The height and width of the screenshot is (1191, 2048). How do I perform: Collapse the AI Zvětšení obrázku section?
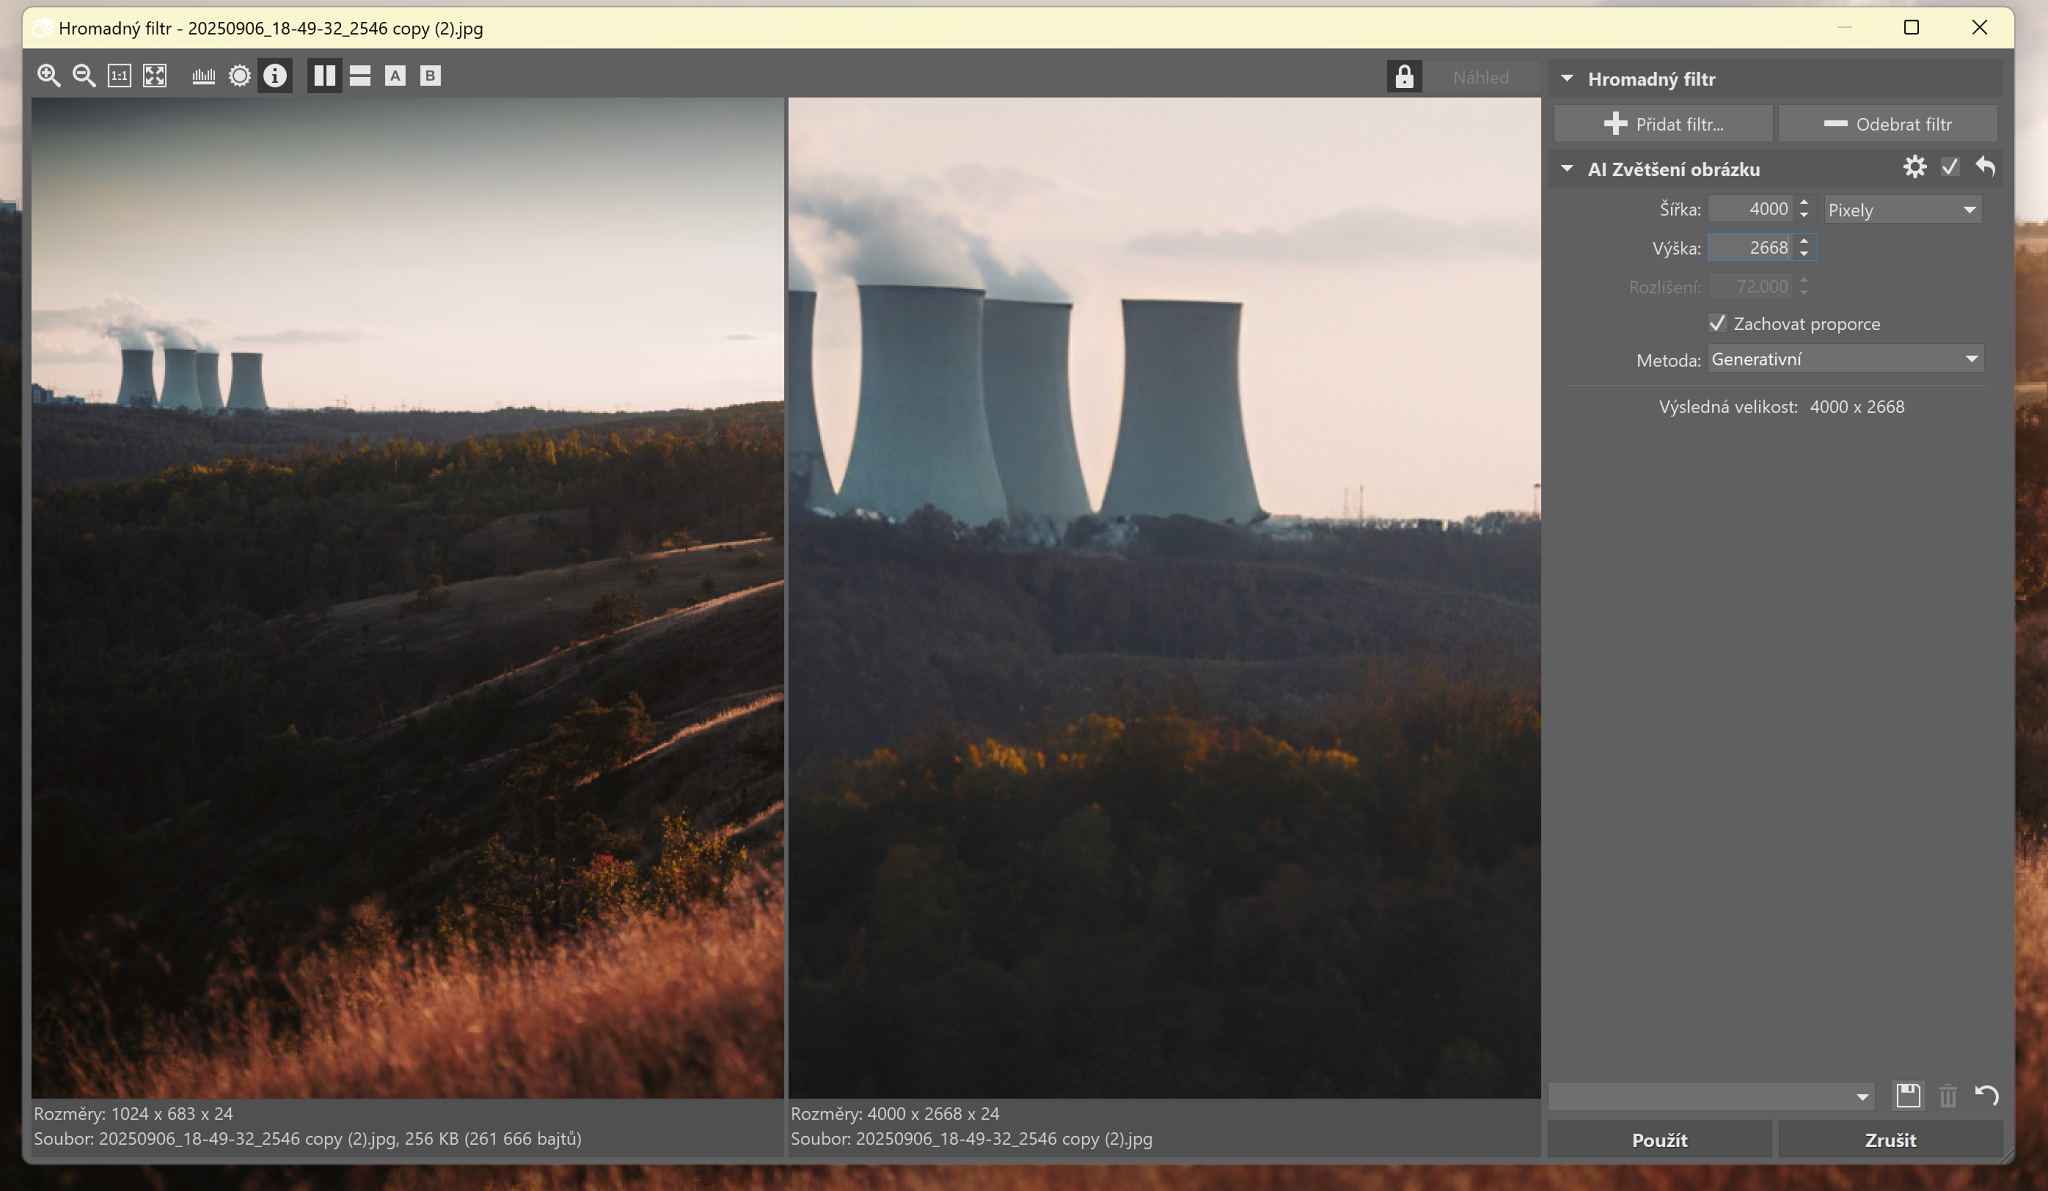coord(1567,169)
